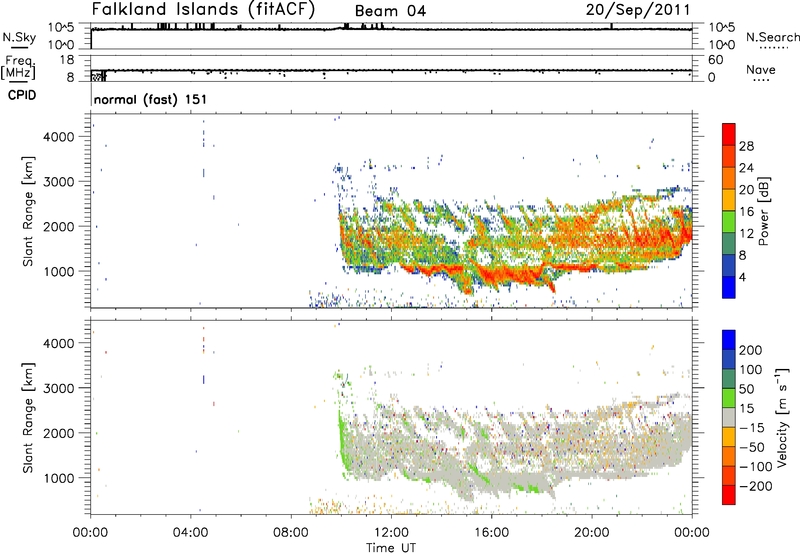The width and height of the screenshot is (800, 554).
Task: Click the '12:00' time tick label
Action: click(391, 533)
